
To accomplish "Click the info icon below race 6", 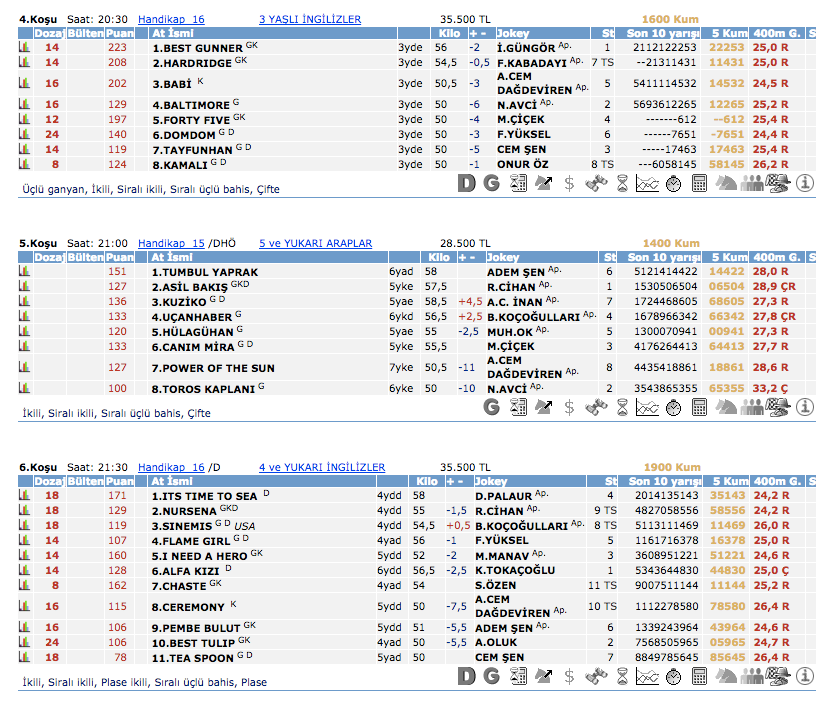I will point(805,677).
